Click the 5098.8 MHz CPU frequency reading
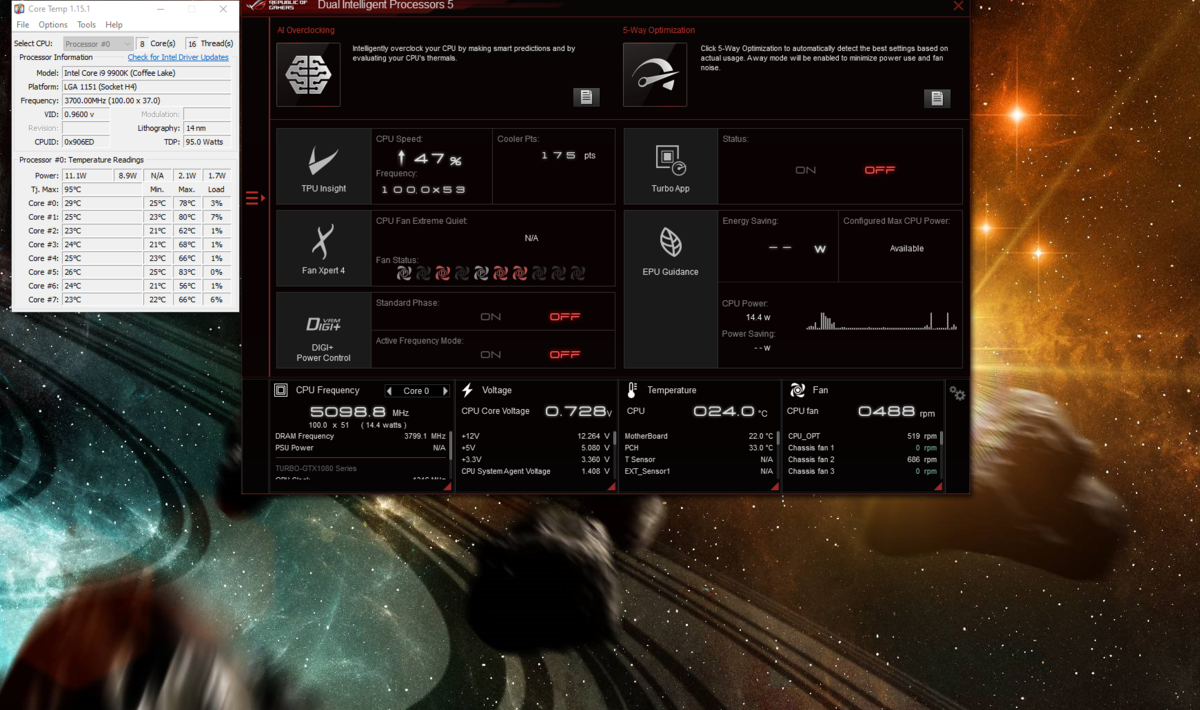This screenshot has height=710, width=1200. (359, 412)
